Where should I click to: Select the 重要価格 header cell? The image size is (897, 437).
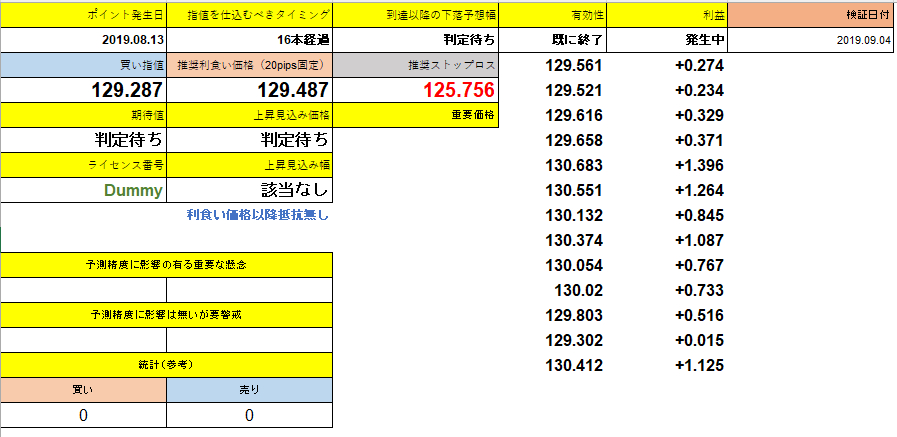(416, 115)
